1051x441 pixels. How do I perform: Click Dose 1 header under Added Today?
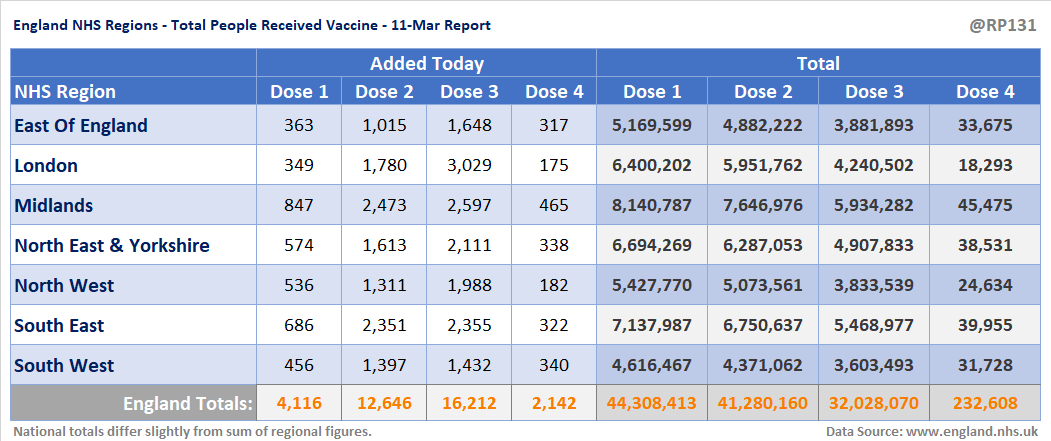point(299,92)
